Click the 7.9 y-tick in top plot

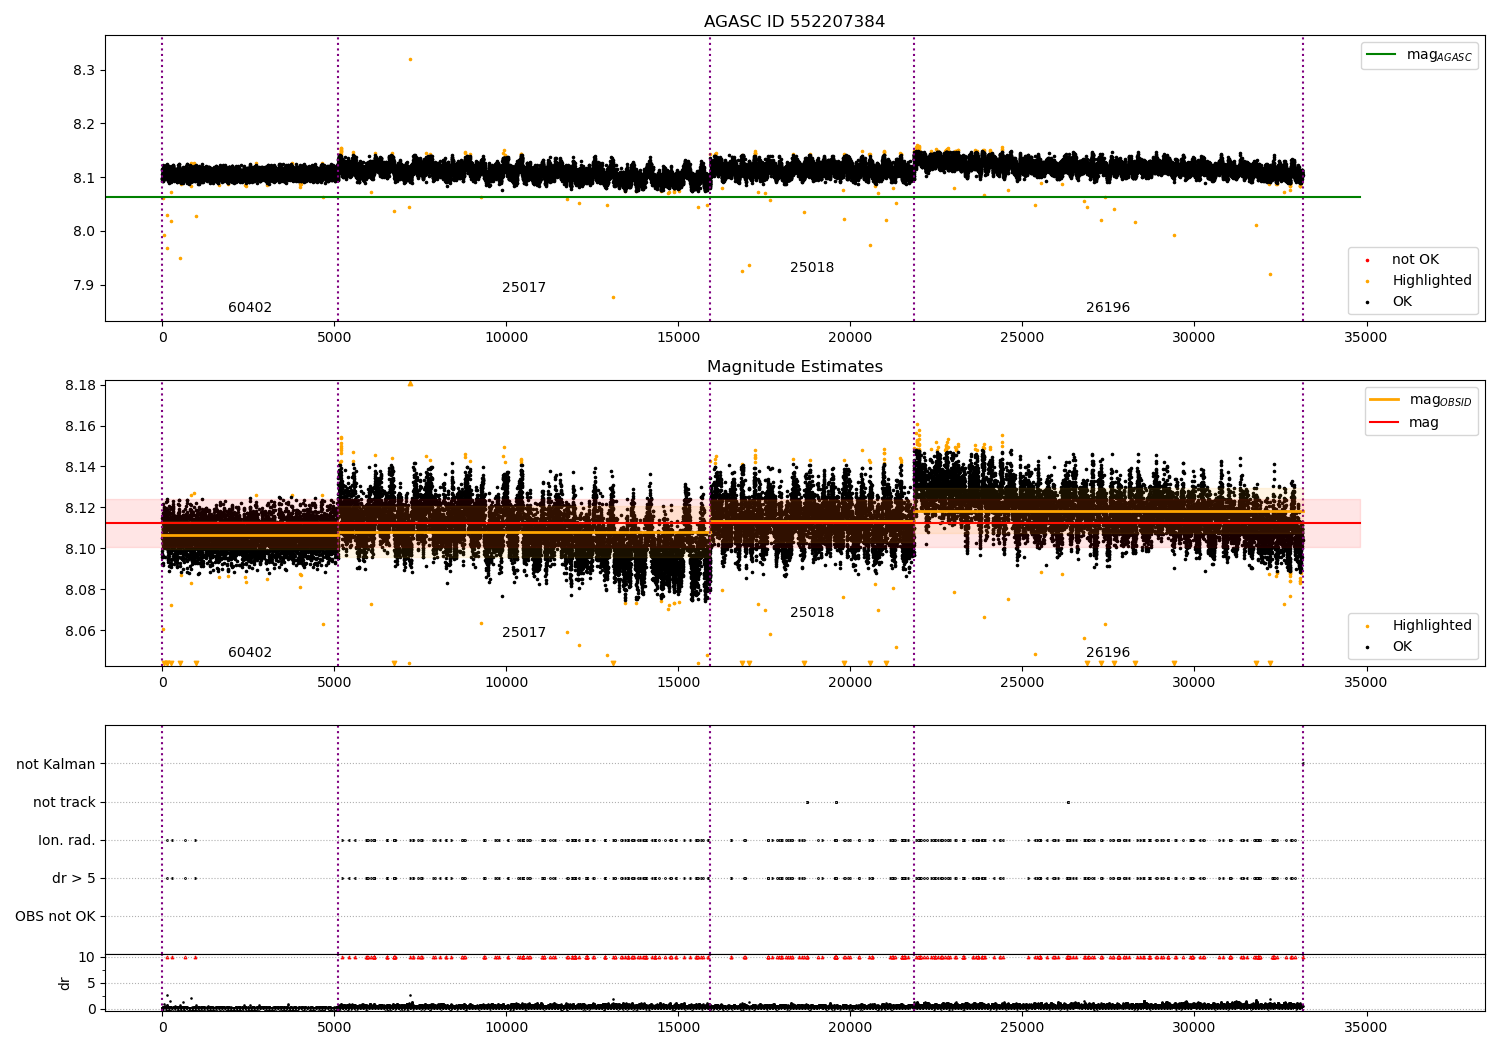point(84,286)
